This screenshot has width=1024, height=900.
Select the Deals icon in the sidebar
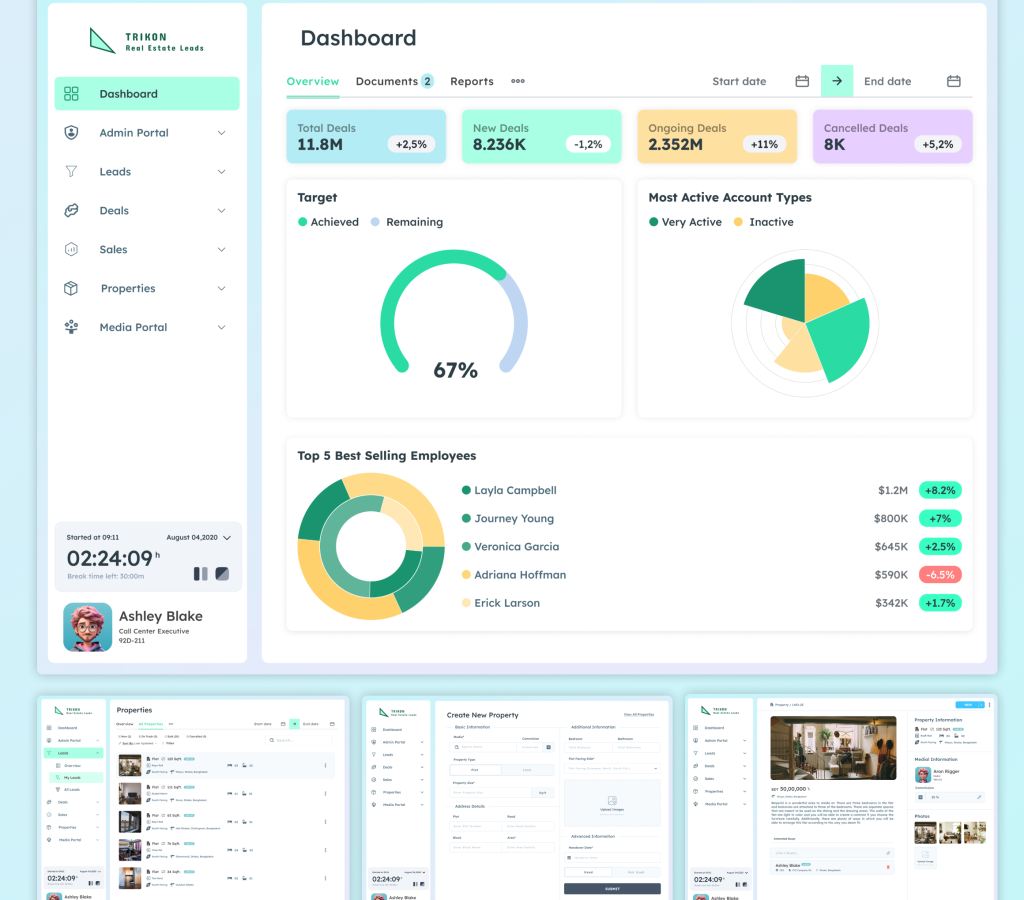point(72,210)
